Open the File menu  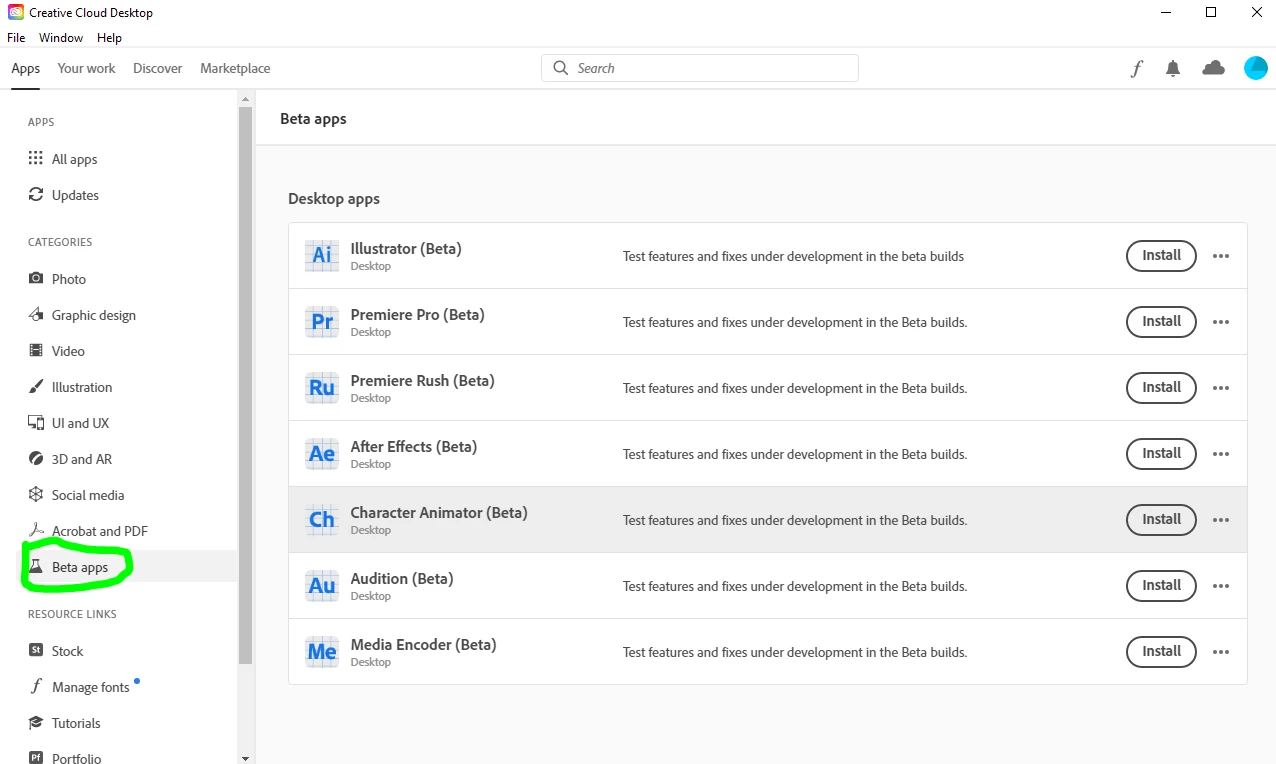(16, 38)
